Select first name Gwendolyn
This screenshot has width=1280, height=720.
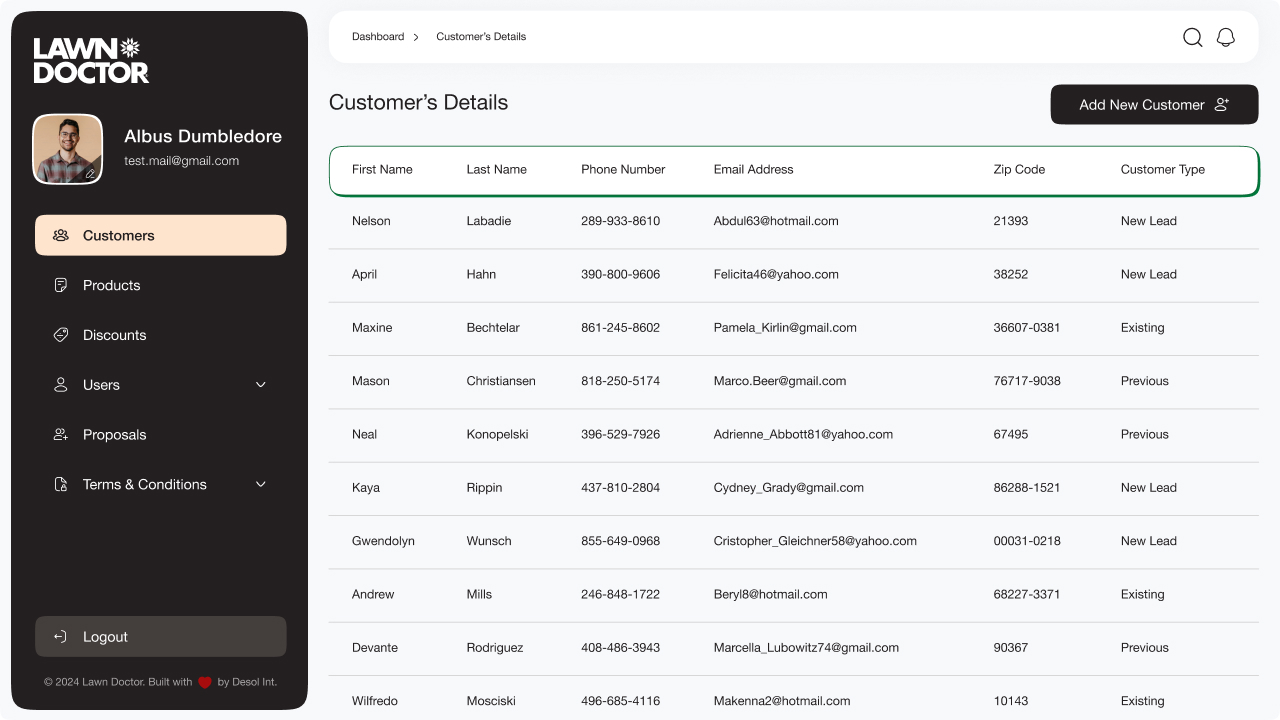tap(383, 541)
